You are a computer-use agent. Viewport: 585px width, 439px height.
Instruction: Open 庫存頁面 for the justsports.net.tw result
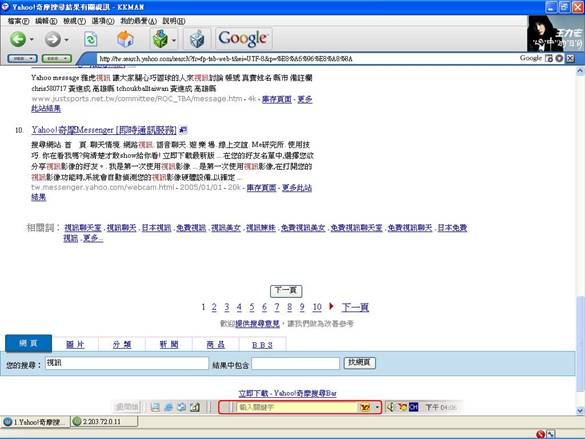click(276, 99)
